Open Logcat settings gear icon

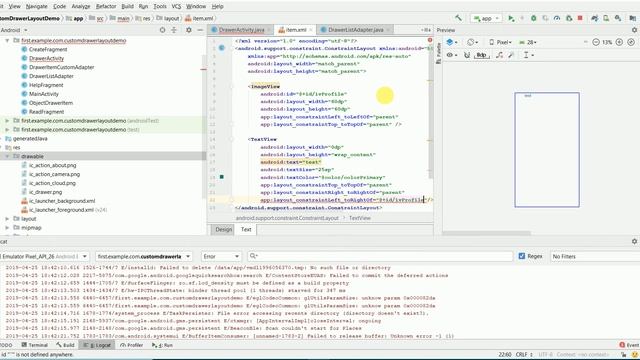[634, 241]
